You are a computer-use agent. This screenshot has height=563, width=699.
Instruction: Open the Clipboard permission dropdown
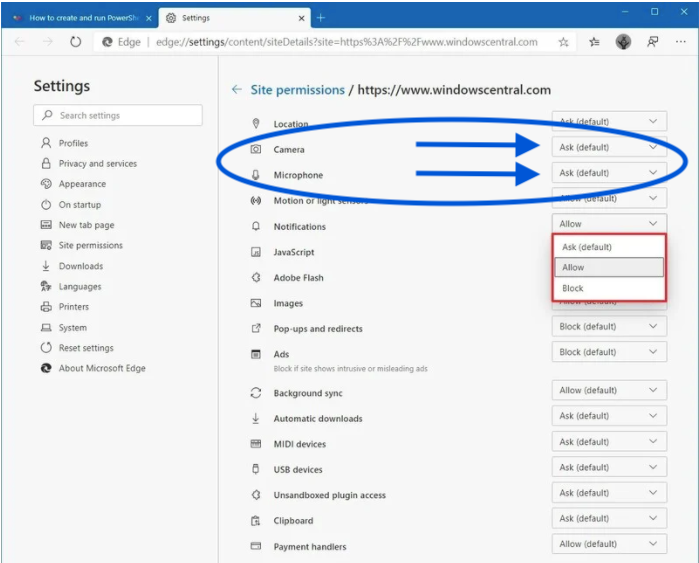(609, 518)
